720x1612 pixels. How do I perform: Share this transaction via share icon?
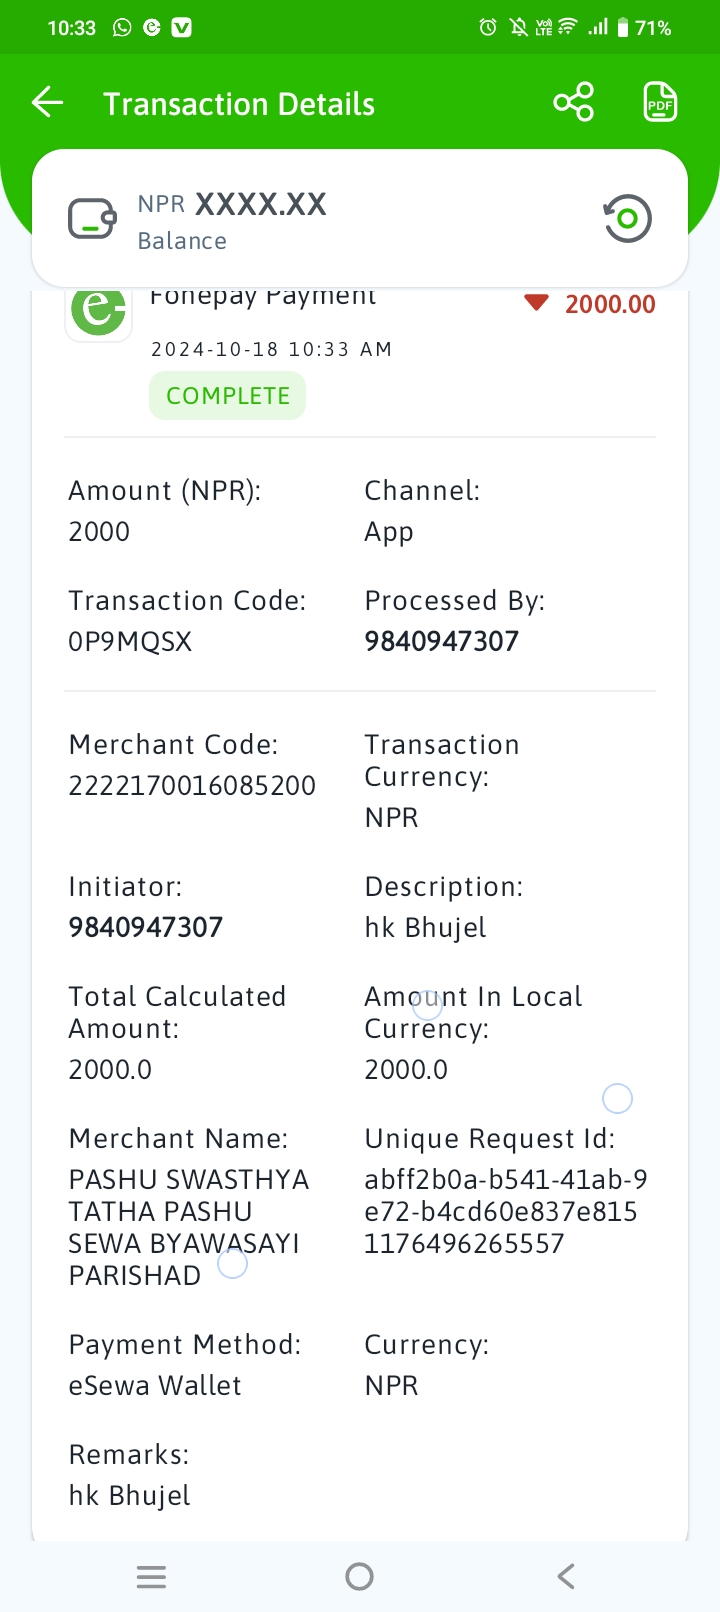click(574, 102)
